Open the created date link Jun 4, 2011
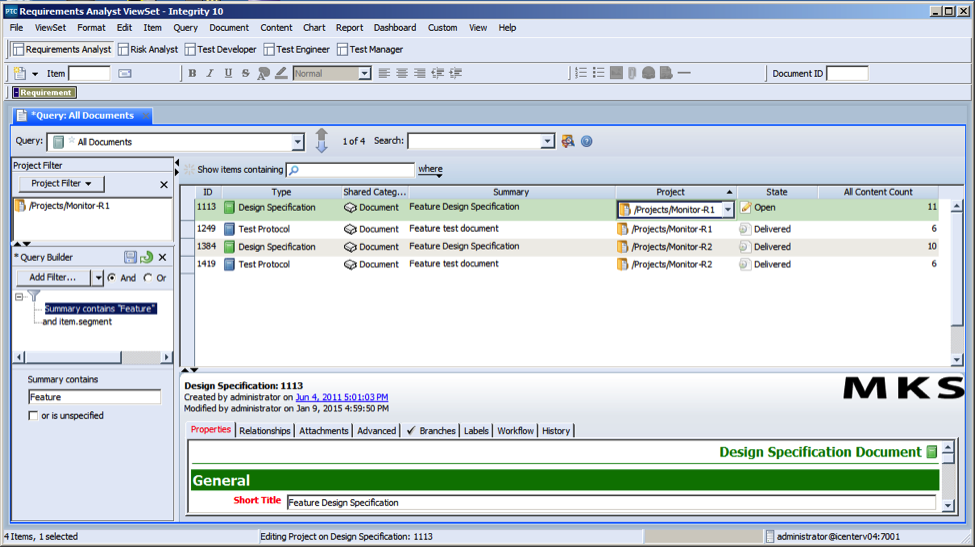 (341, 397)
